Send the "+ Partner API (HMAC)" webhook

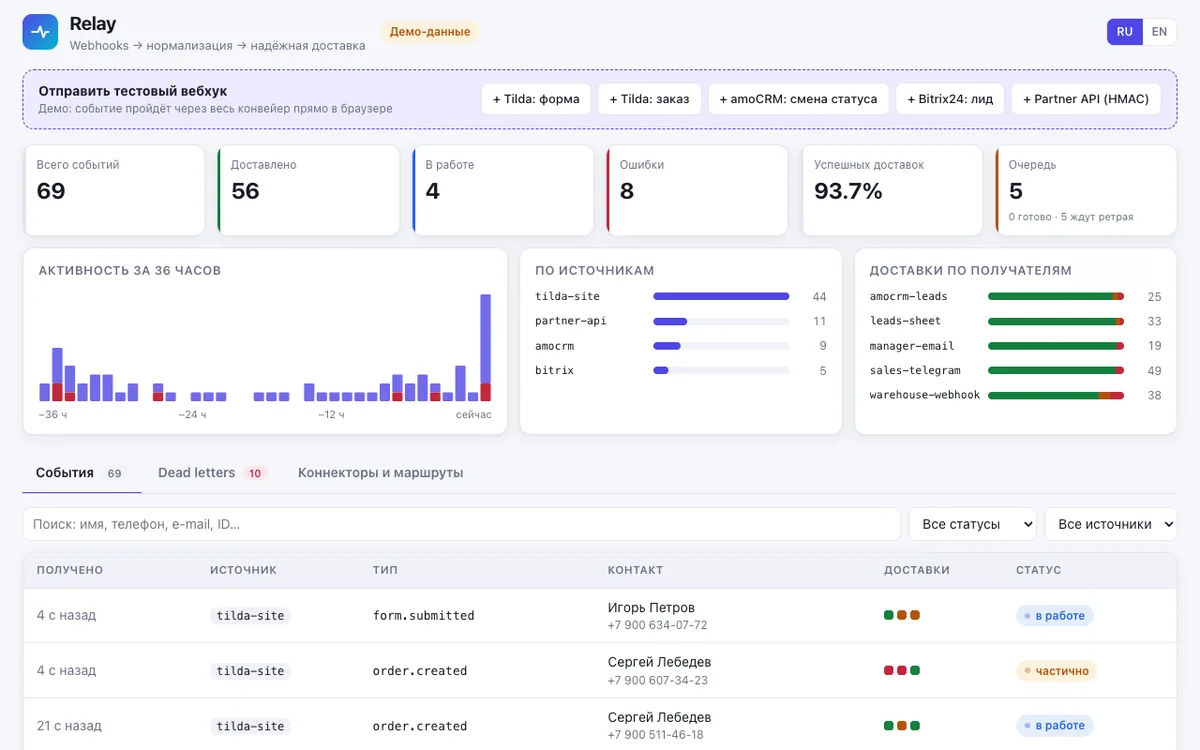(x=1087, y=99)
